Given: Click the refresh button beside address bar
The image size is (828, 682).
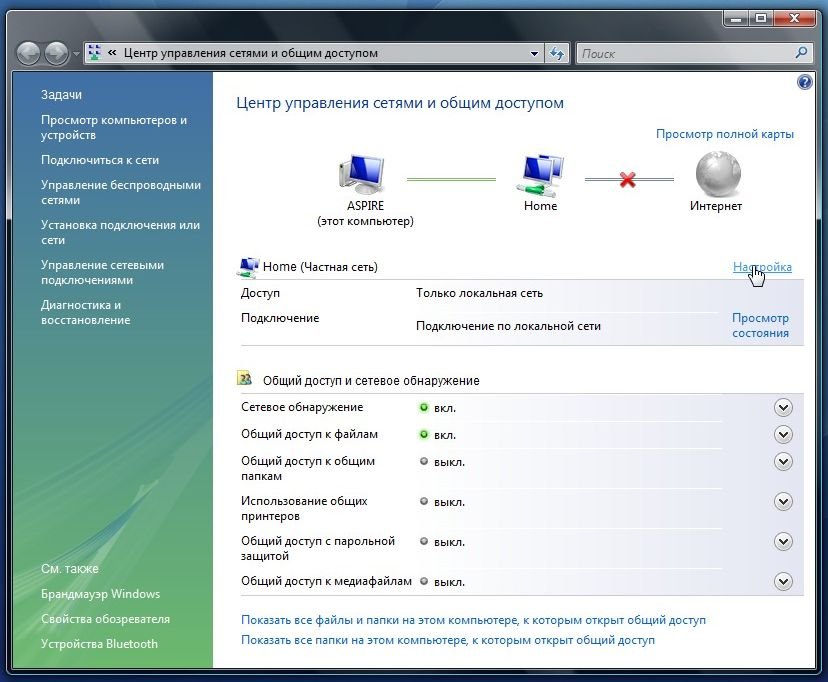Looking at the screenshot, I should pyautogui.click(x=558, y=53).
